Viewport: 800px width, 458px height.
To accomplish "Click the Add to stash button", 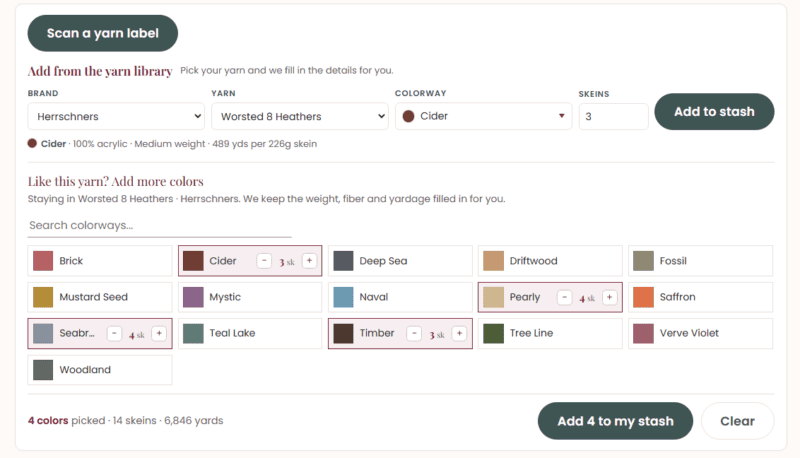I will pos(714,112).
